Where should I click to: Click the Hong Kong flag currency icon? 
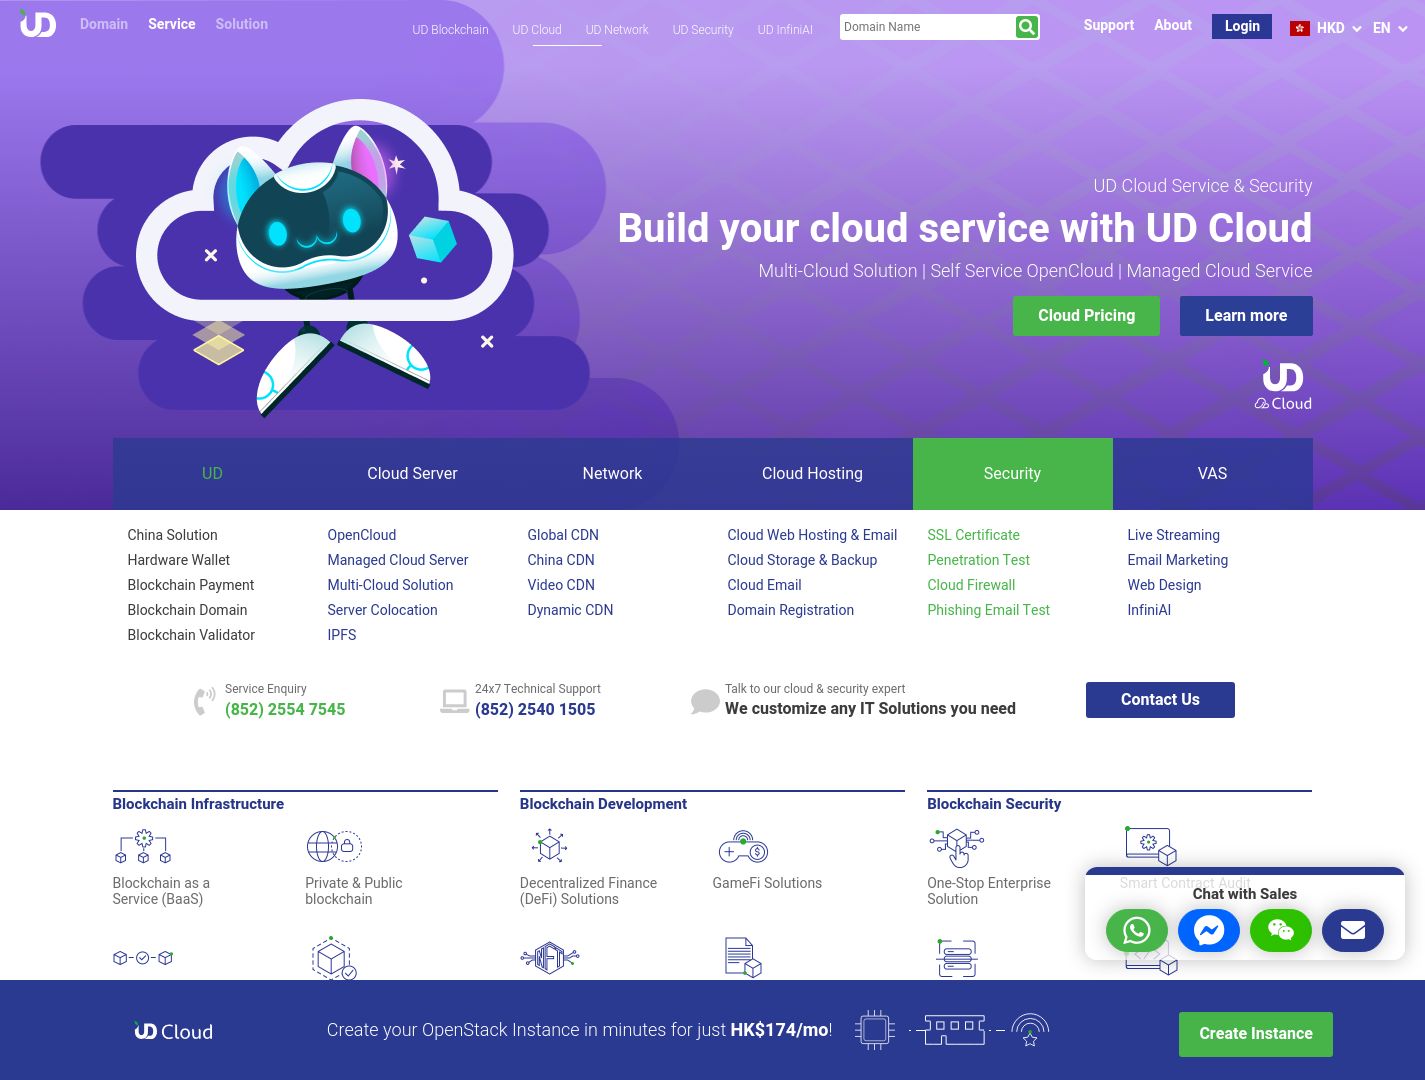tap(1299, 28)
